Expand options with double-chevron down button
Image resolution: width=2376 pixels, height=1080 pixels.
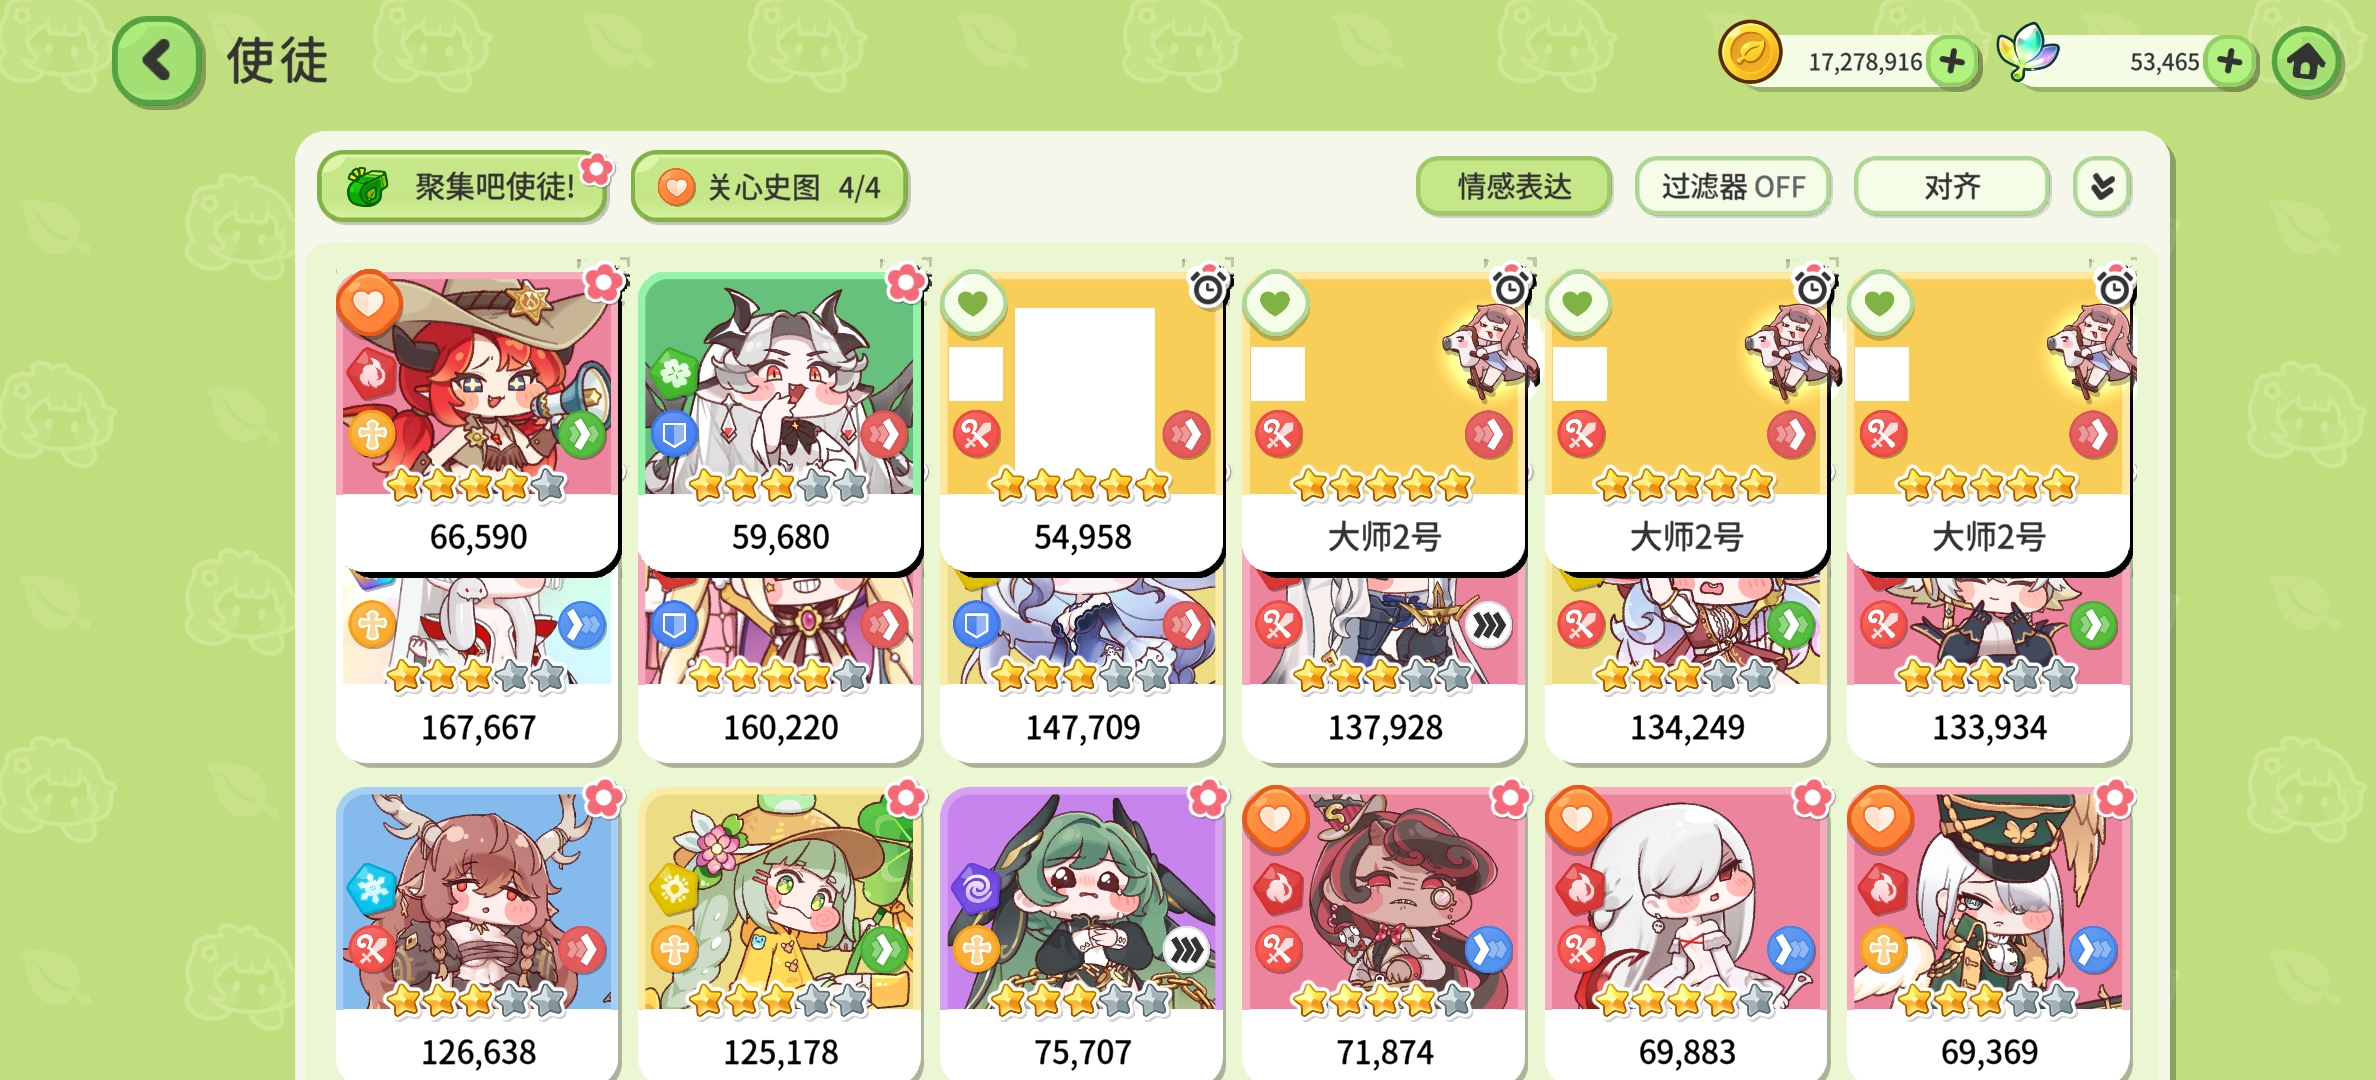tap(2102, 186)
